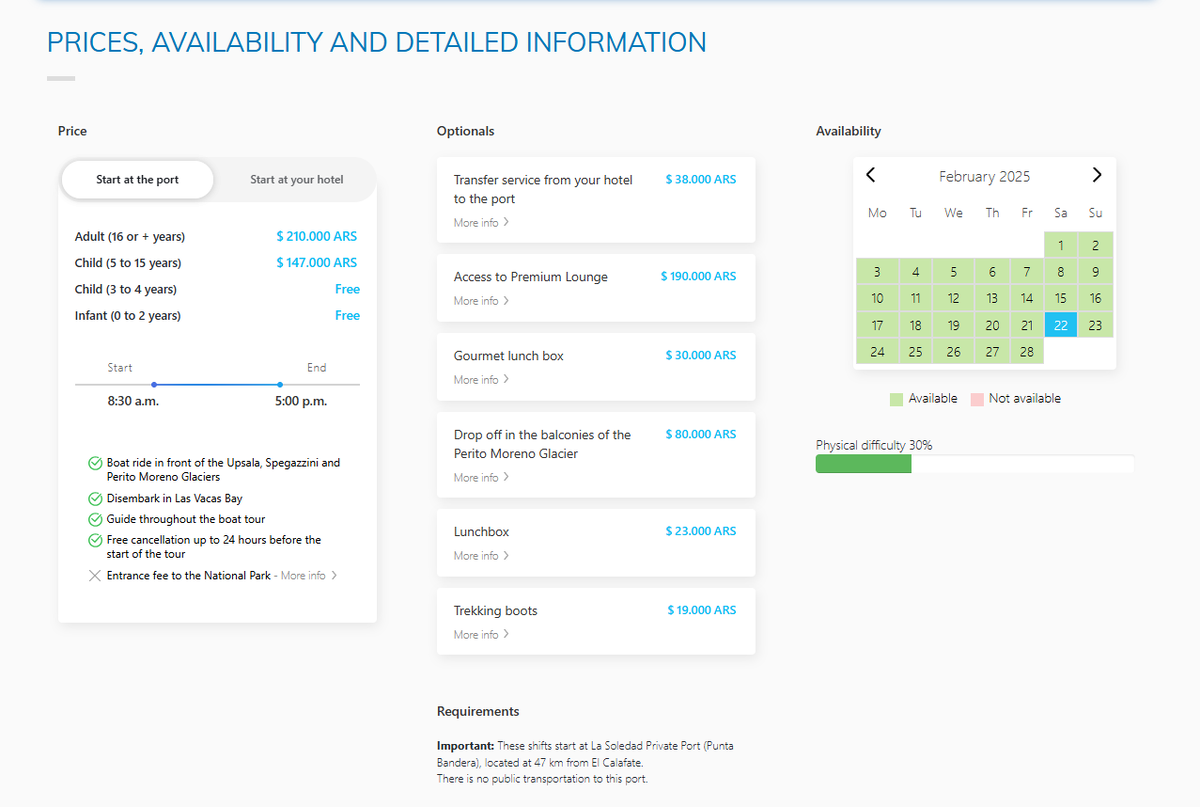Pick February 3 in calendar
This screenshot has height=807, width=1200.
point(877,272)
